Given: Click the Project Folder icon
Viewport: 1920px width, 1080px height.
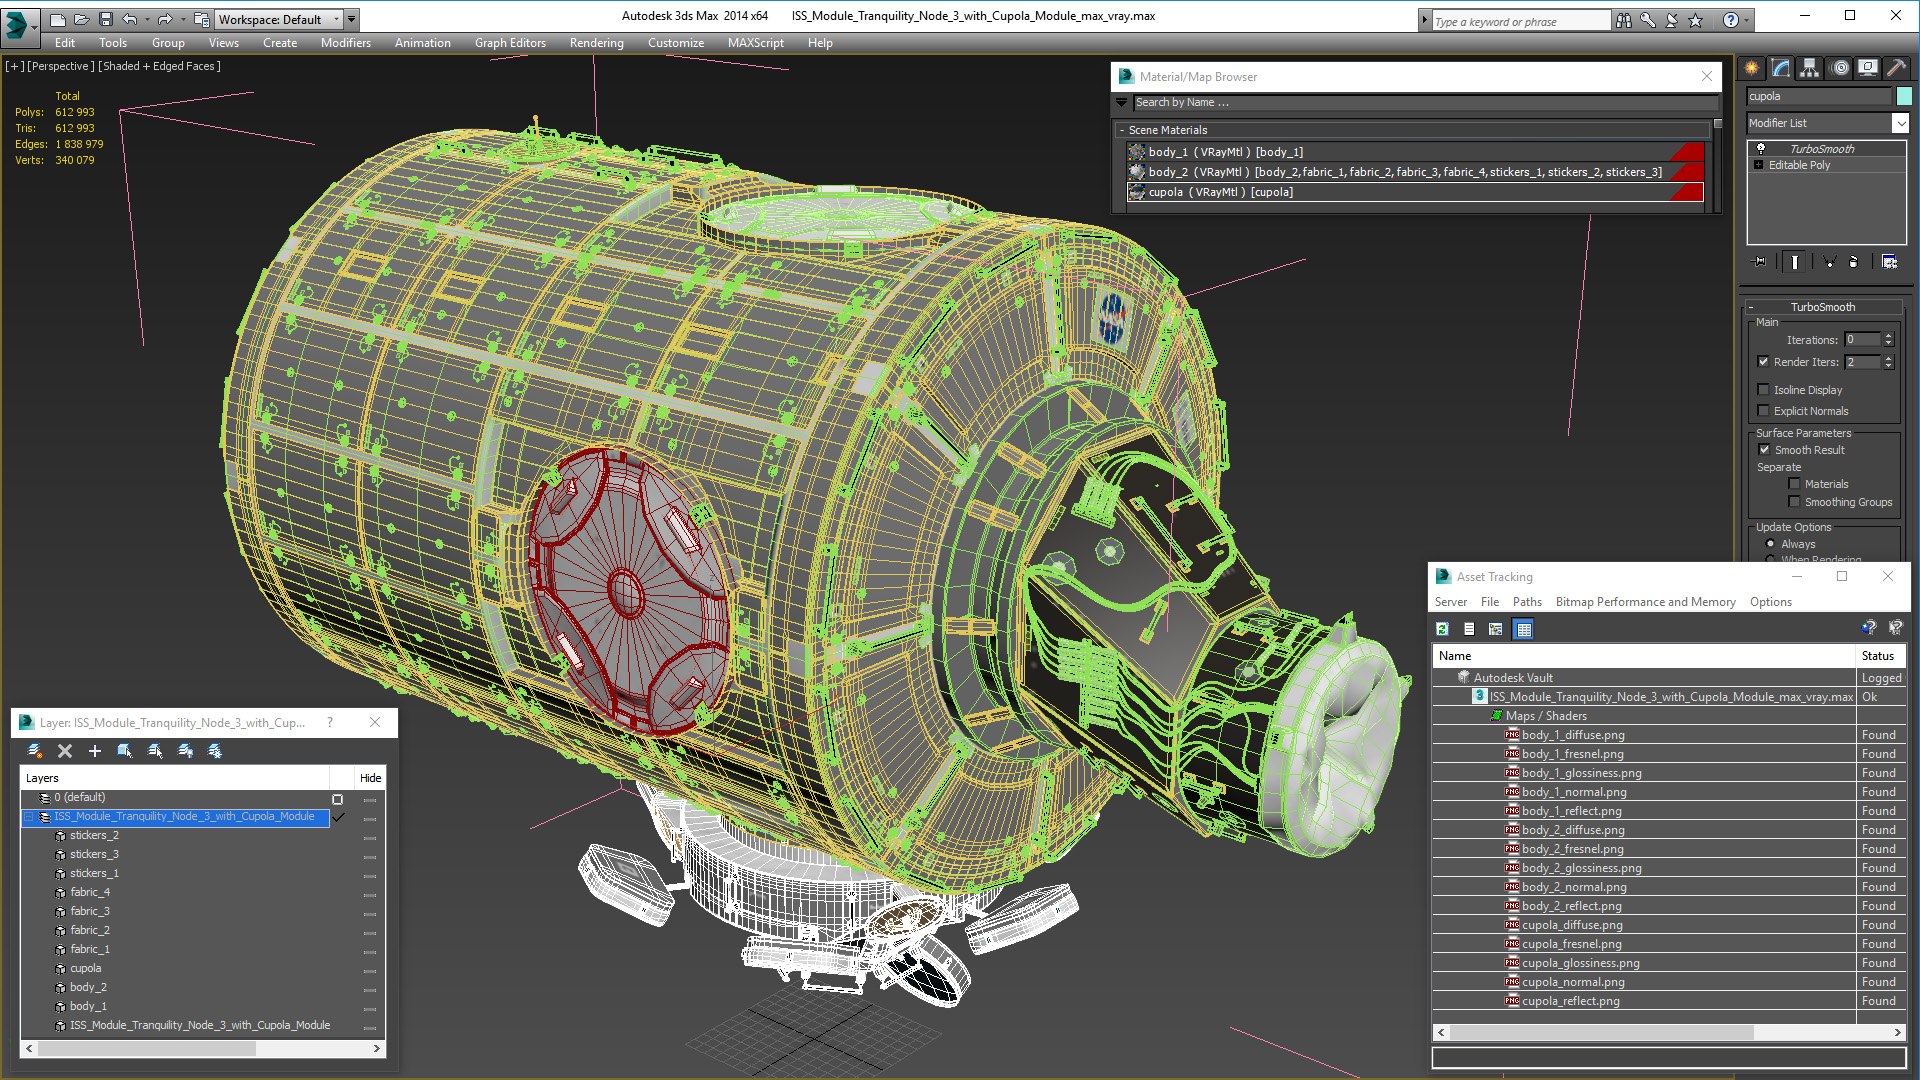Looking at the screenshot, I should 201,19.
